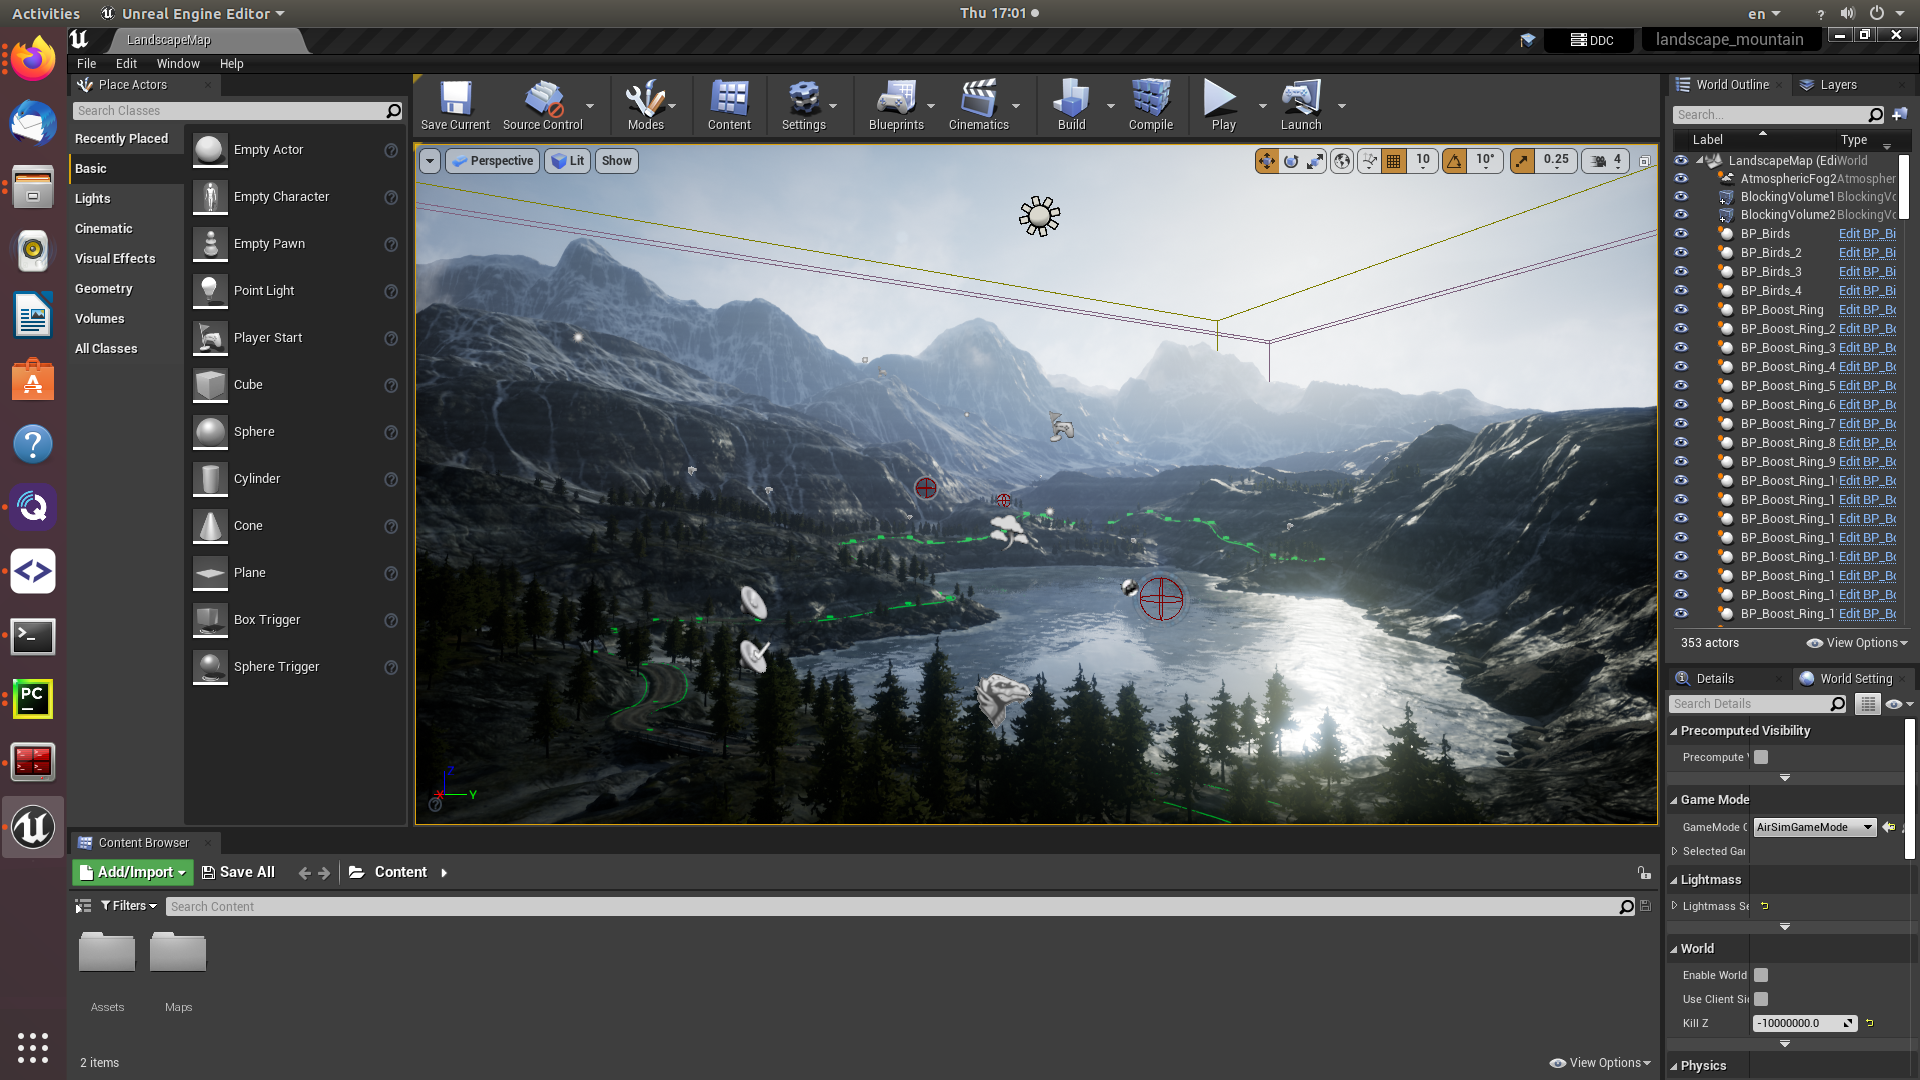This screenshot has width=1920, height=1080.
Task: Select the Sphere Trigger actor entry
Action: coord(295,667)
